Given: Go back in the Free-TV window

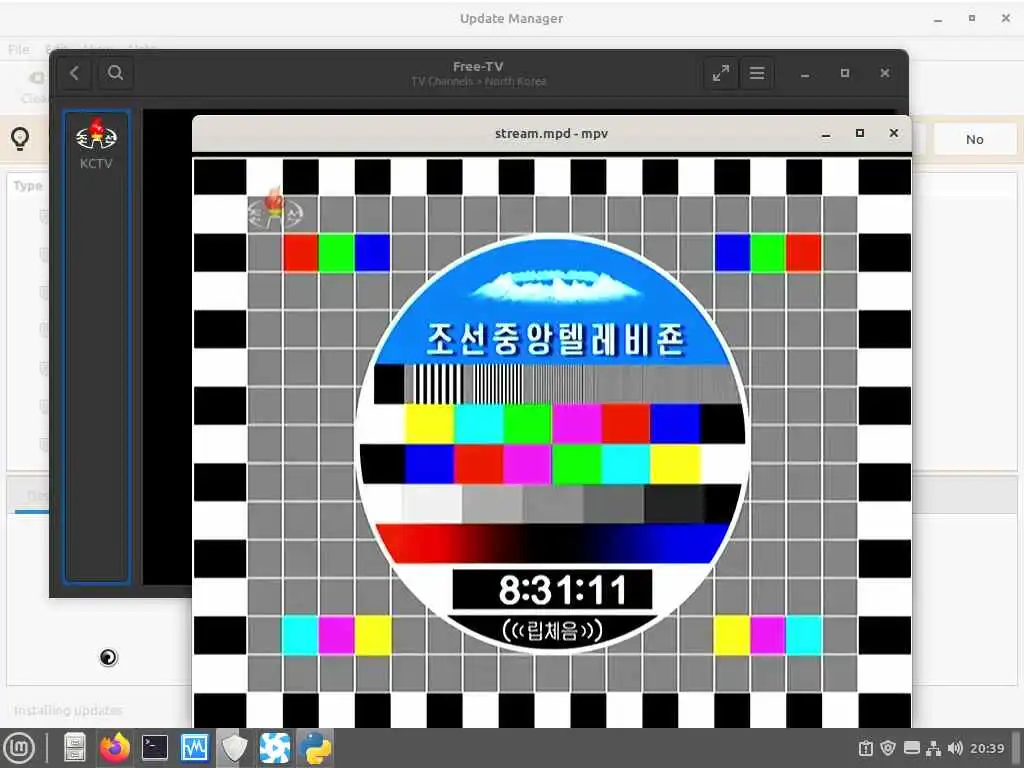Looking at the screenshot, I should [x=74, y=72].
